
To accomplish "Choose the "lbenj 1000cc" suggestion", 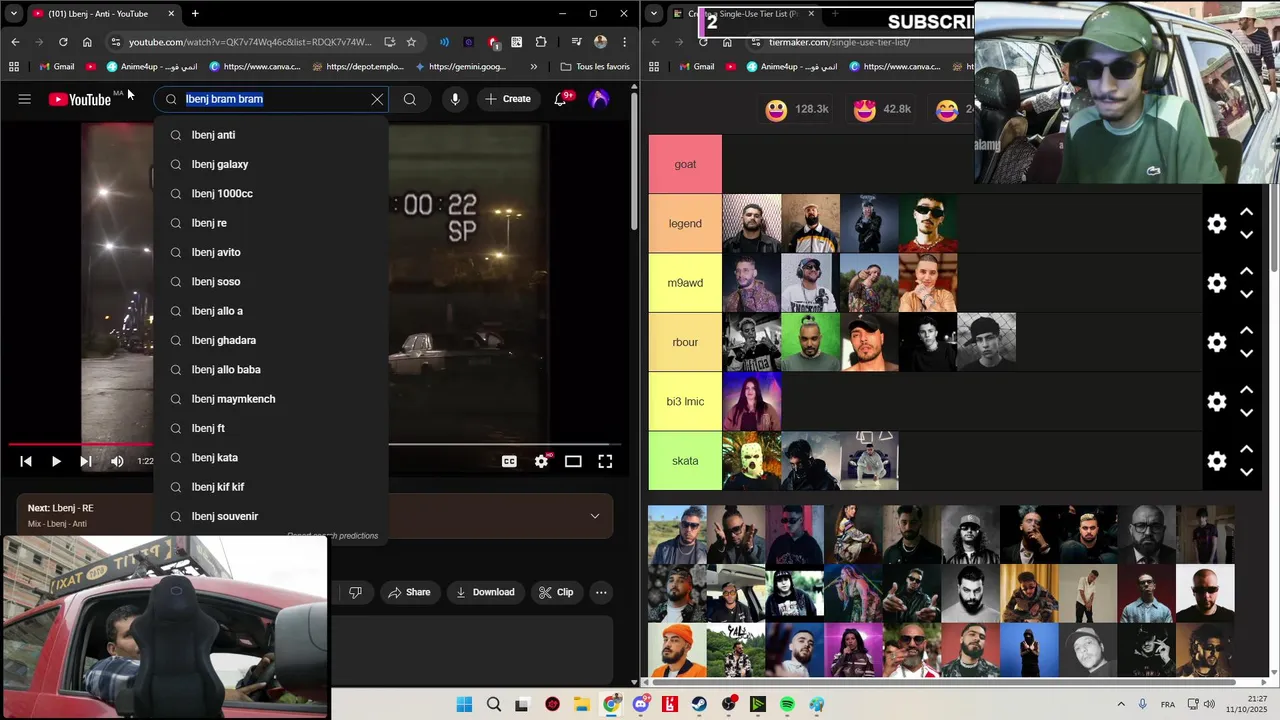I will [x=271, y=193].
